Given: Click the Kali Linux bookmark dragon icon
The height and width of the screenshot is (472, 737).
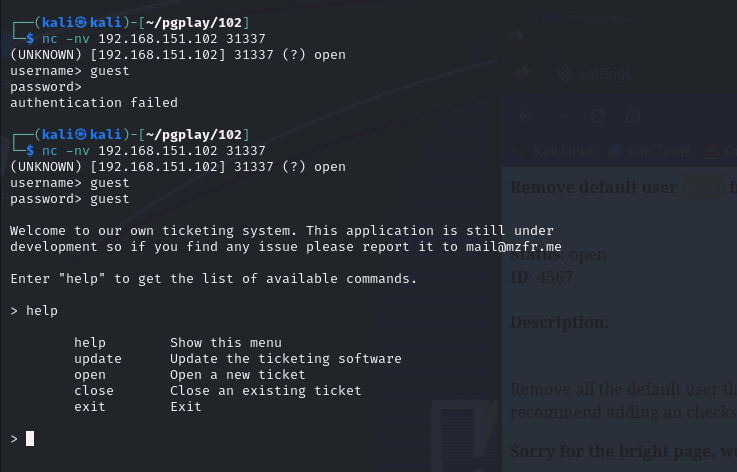Looking at the screenshot, I should pos(522,151).
